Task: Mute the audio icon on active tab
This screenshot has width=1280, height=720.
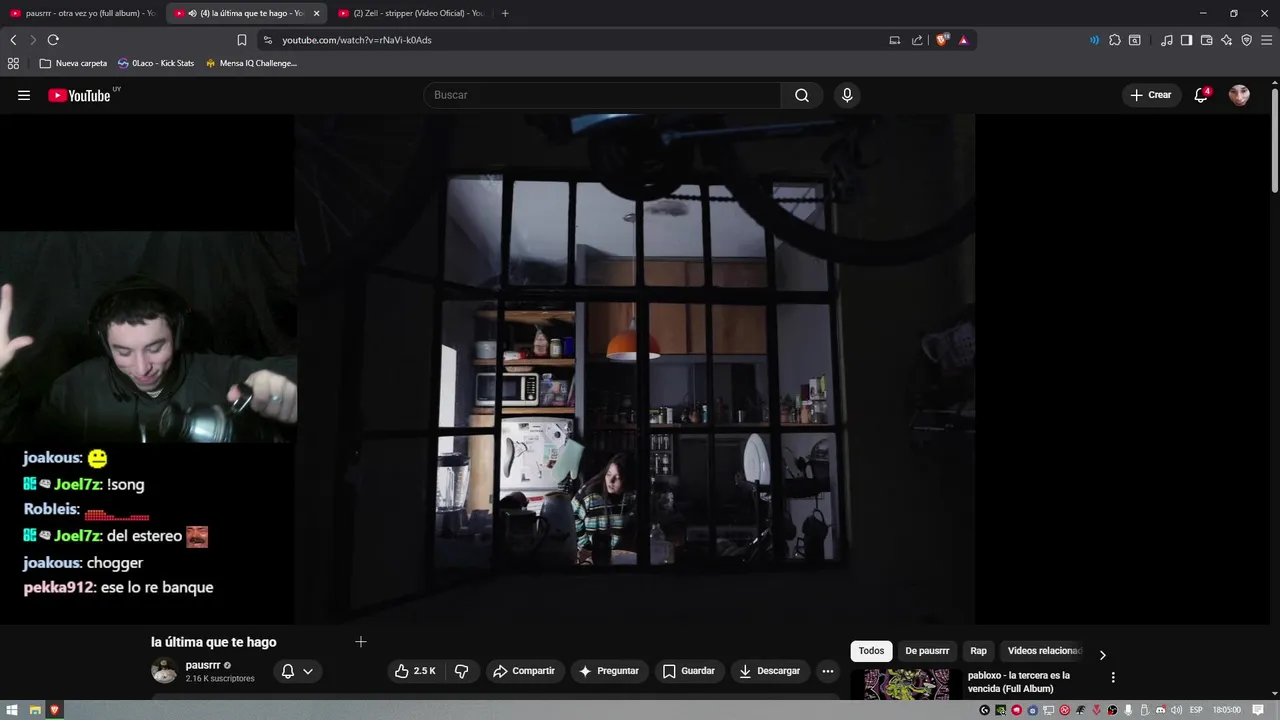Action: [192, 13]
